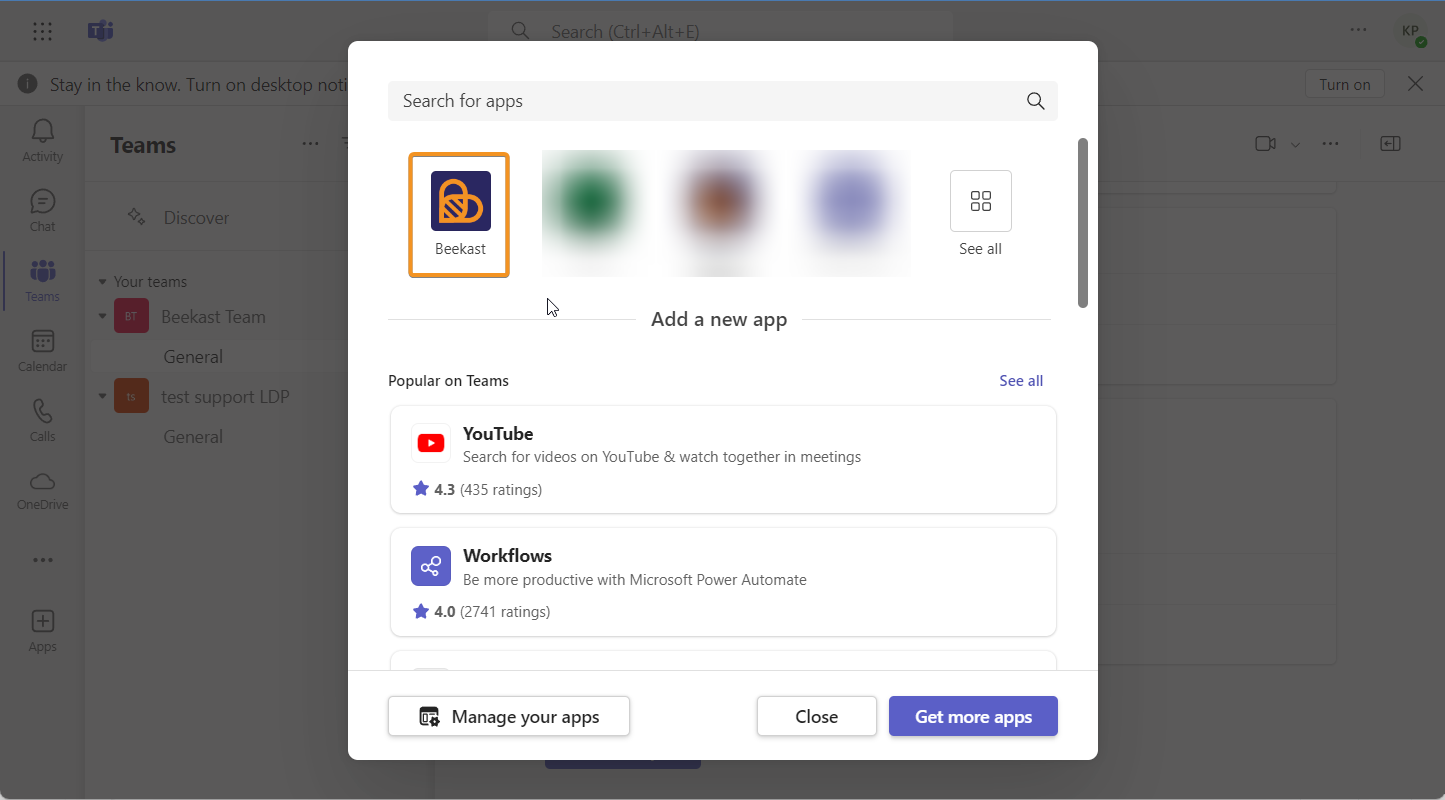Click Turn on for desktop notifications
The image size is (1445, 800).
coord(1345,84)
